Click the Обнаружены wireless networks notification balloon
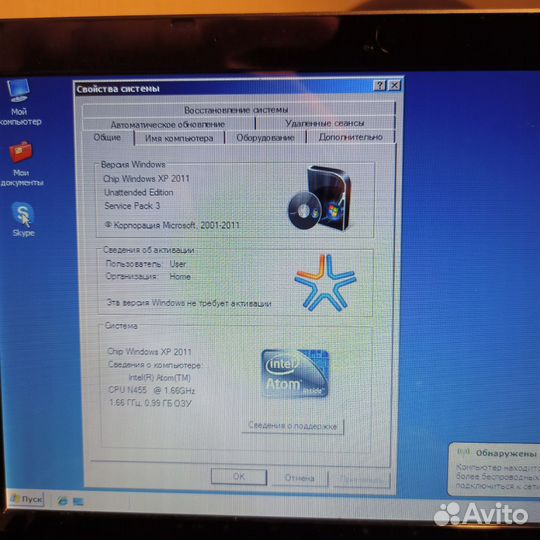Screen dimensions: 540x540 (495, 470)
